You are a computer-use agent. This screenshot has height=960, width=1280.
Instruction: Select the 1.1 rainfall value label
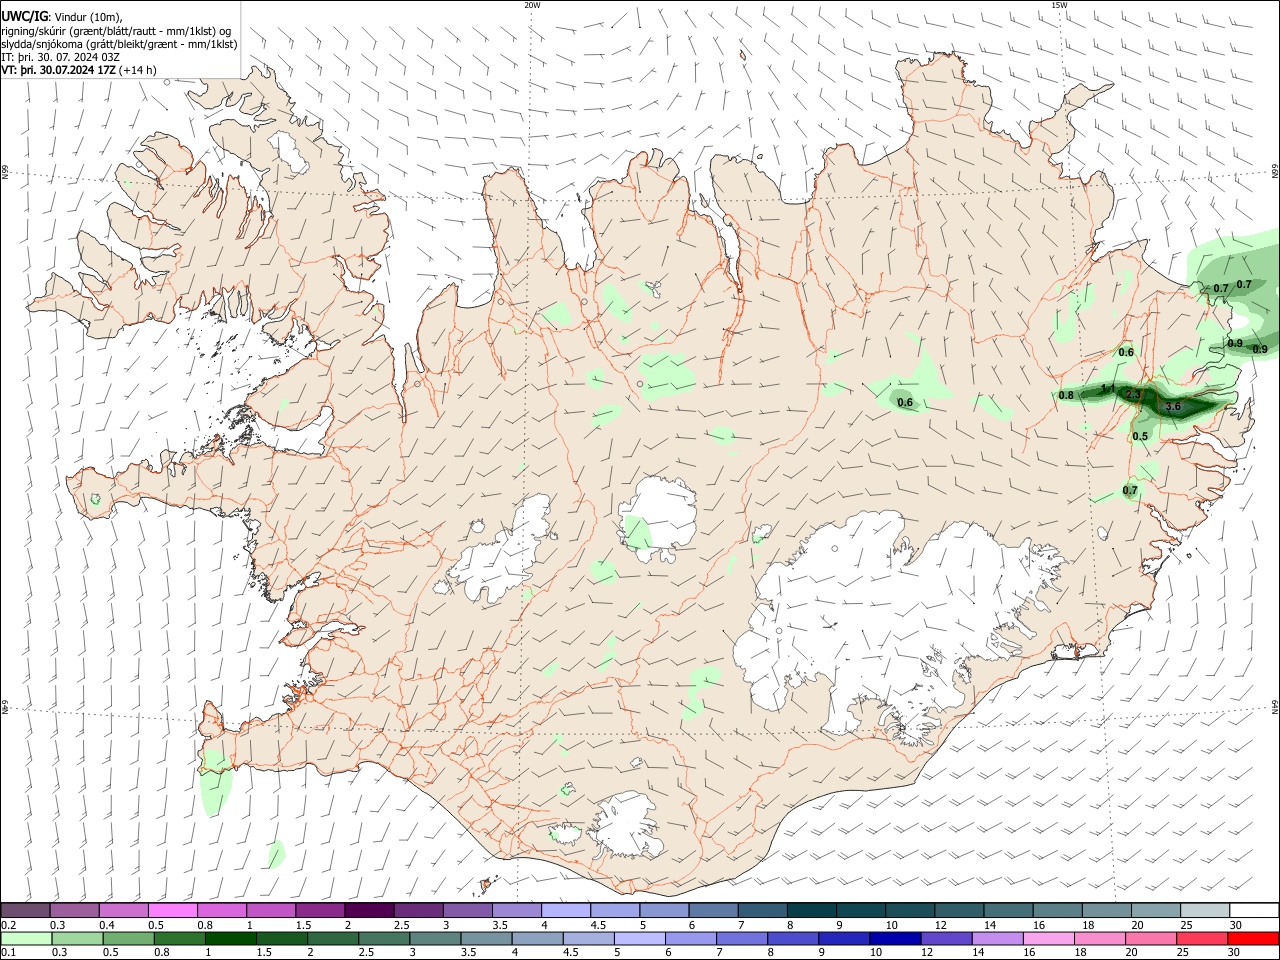[1108, 388]
